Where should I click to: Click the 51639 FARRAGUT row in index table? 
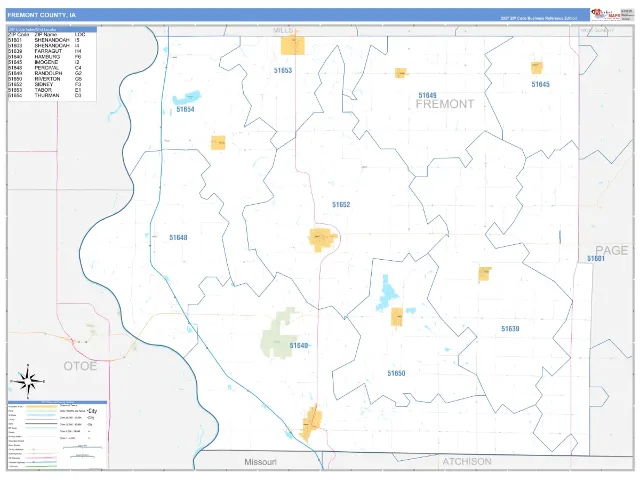47,51
